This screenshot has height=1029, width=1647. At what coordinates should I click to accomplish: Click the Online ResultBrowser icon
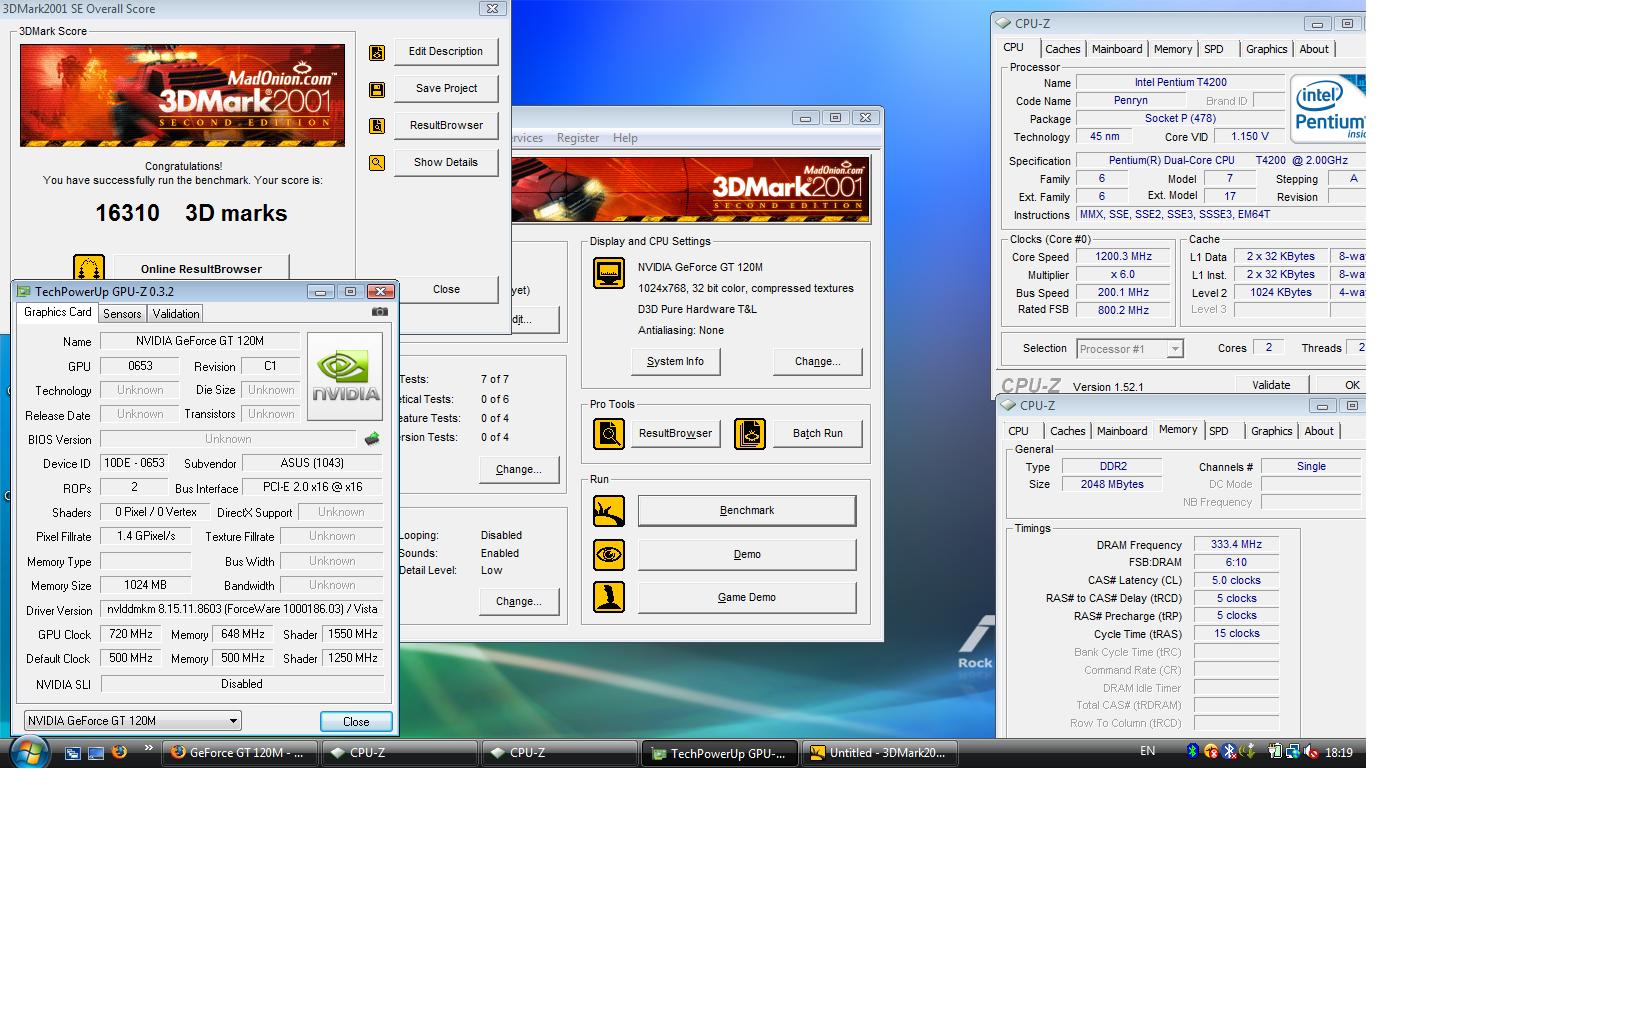coord(89,268)
